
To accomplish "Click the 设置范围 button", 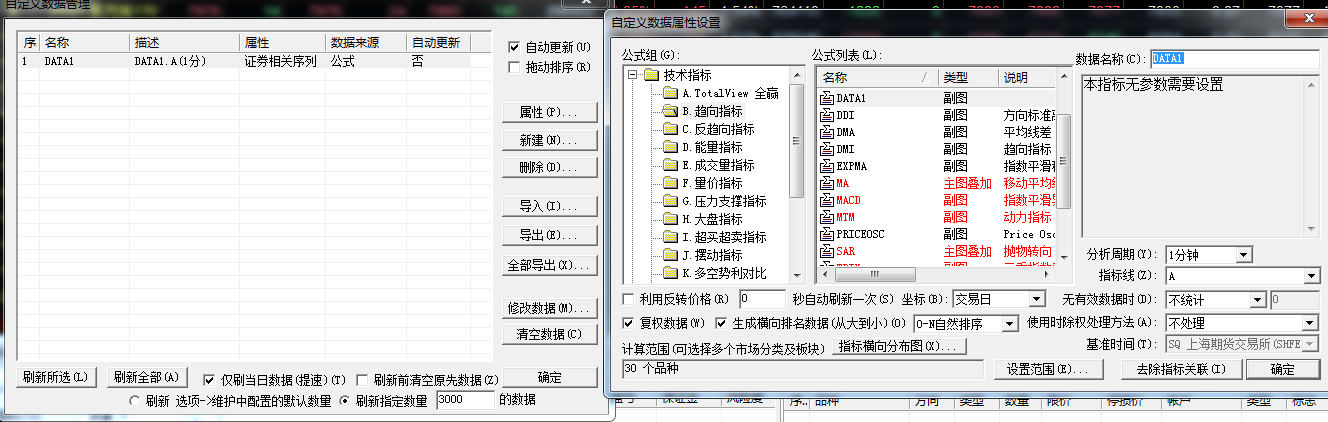I will click(x=1048, y=369).
